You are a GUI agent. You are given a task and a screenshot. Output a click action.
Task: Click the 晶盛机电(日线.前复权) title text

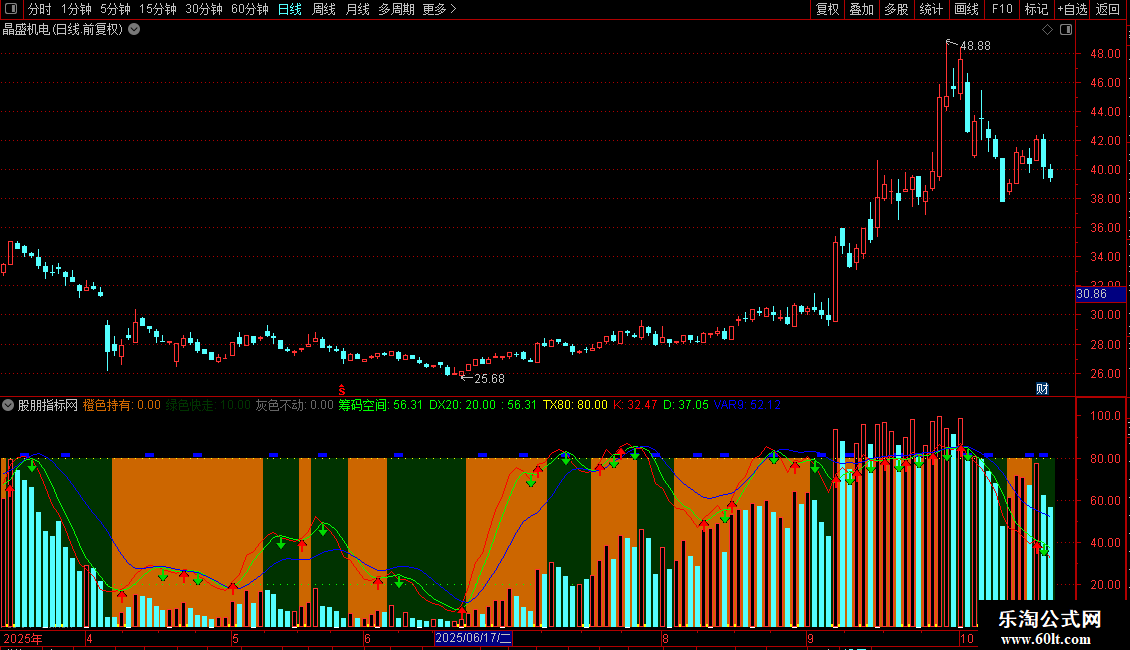tap(63, 30)
